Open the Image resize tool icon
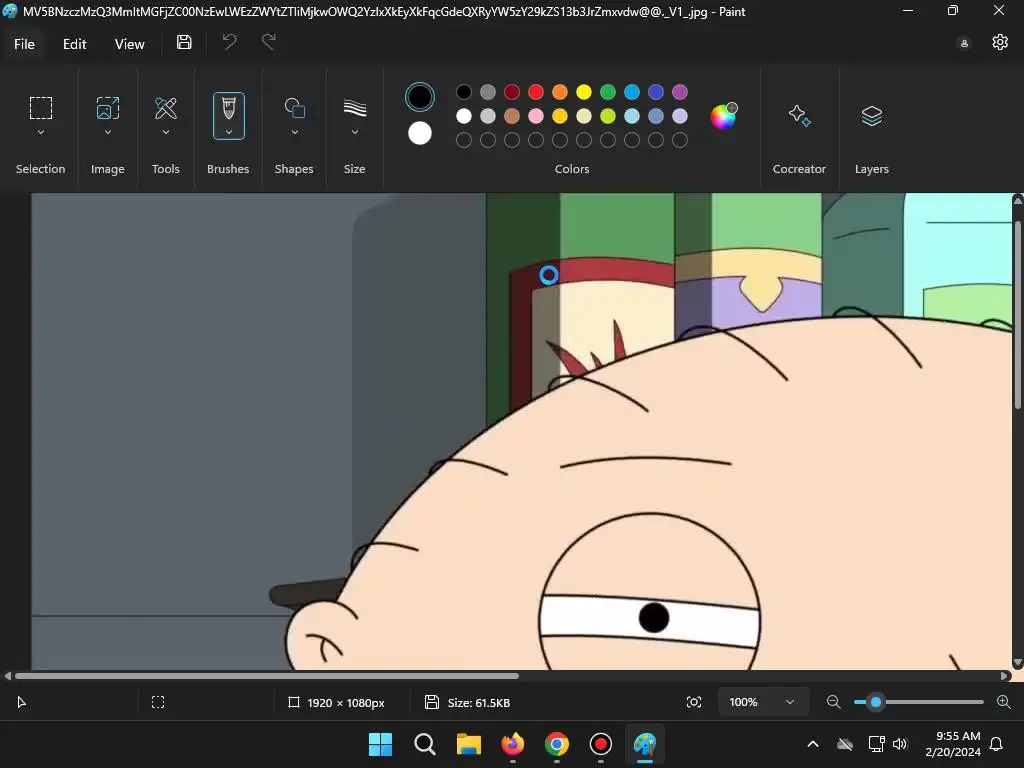1024x768 pixels. coord(108,108)
